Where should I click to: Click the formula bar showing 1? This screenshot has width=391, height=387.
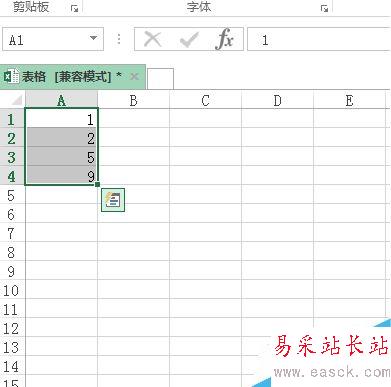pos(319,39)
